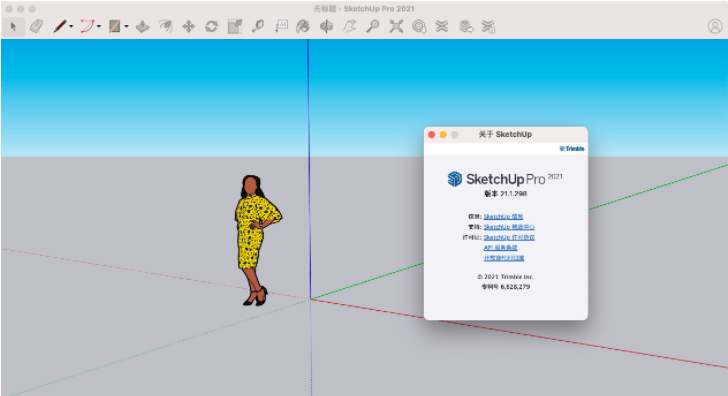Choose the Arc drawing tool
728x396 pixels.
(x=87, y=26)
